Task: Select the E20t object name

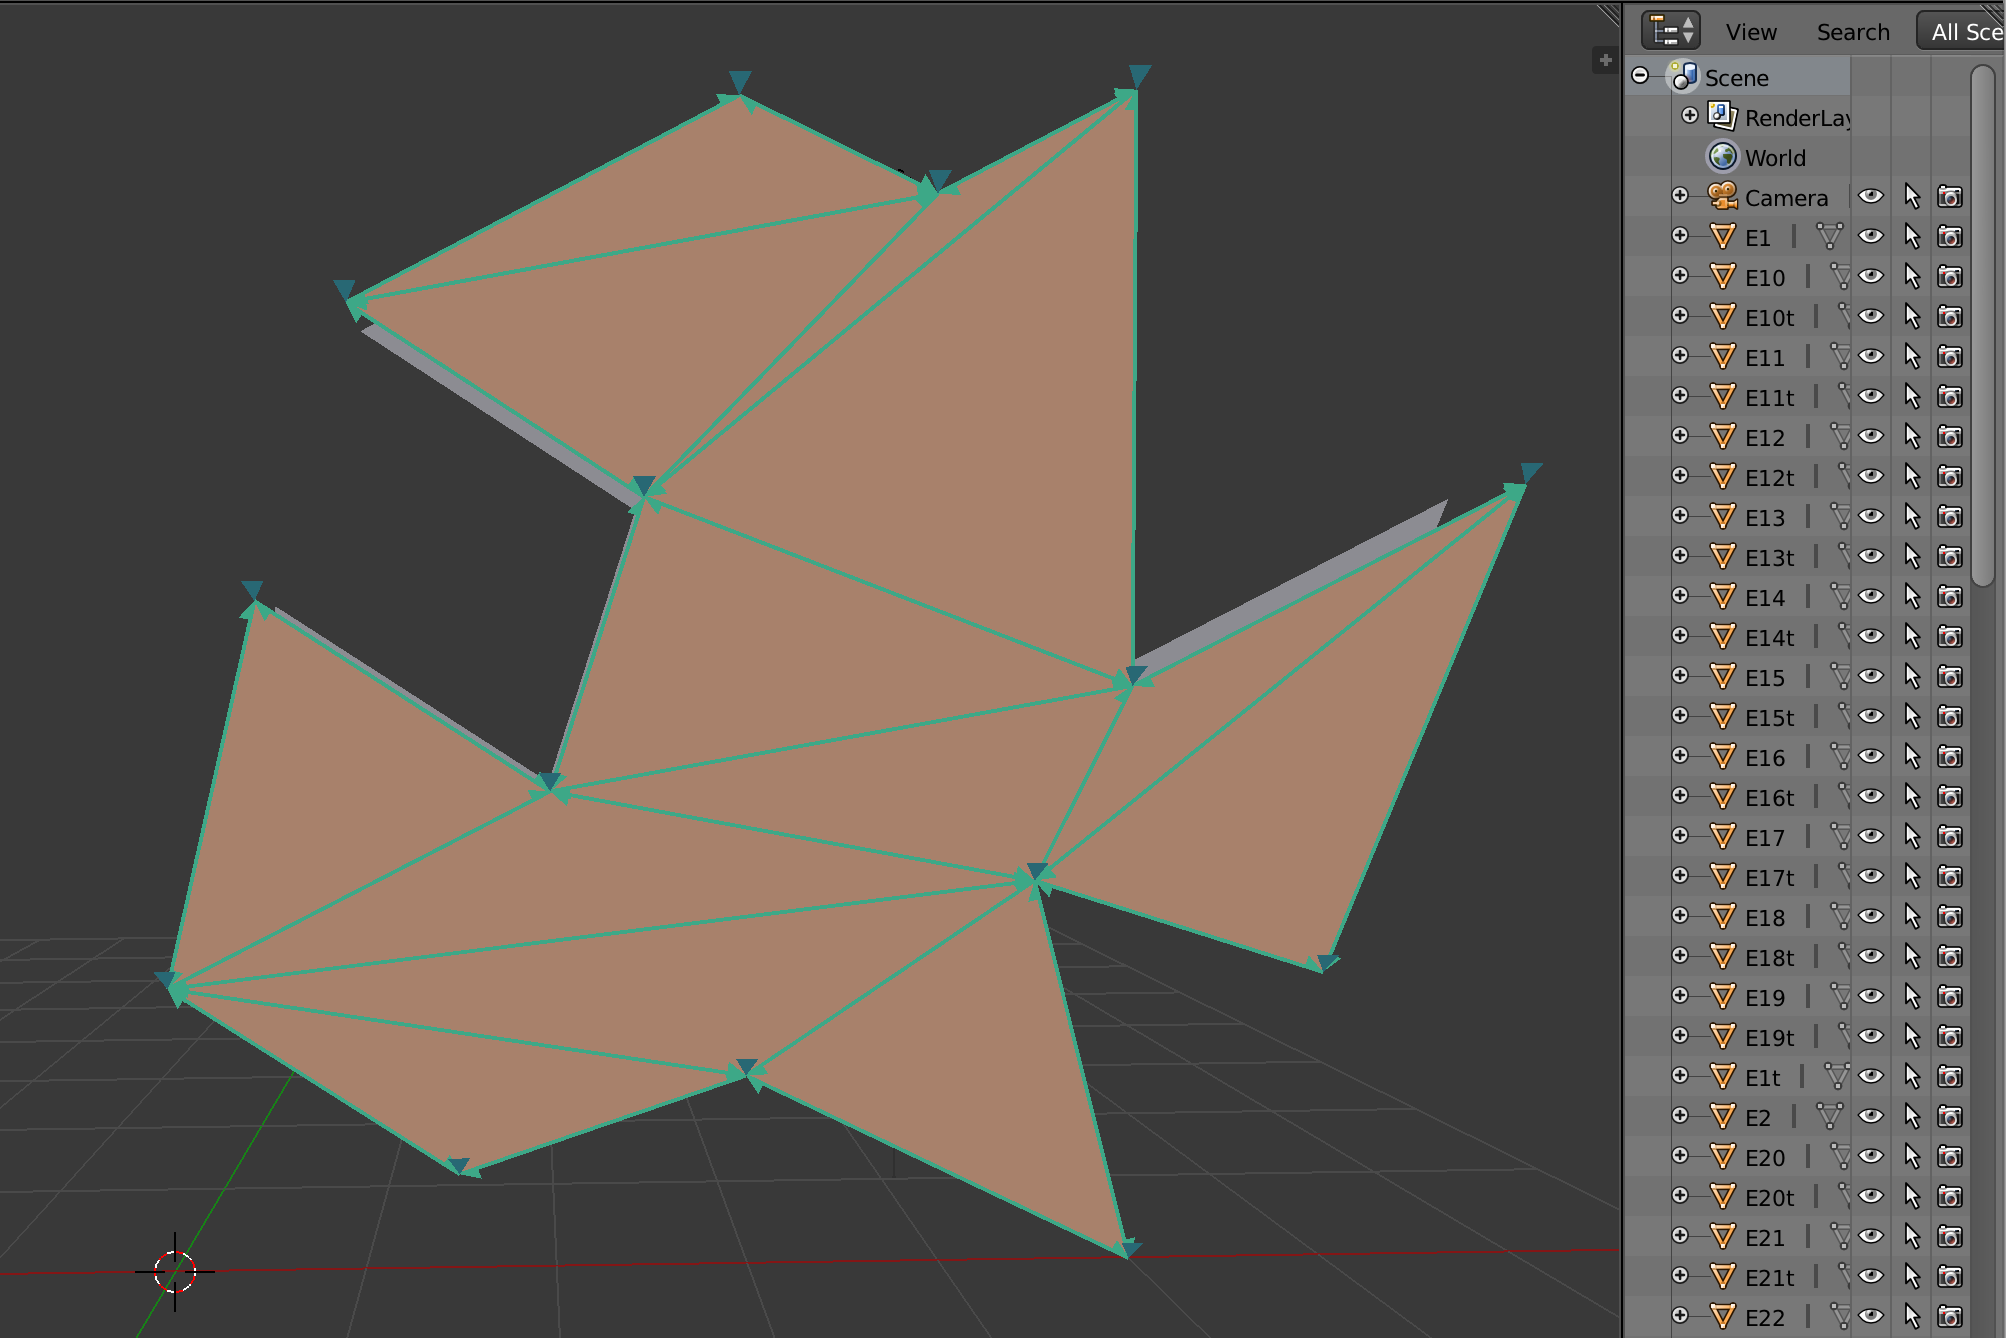Action: 1769,1198
